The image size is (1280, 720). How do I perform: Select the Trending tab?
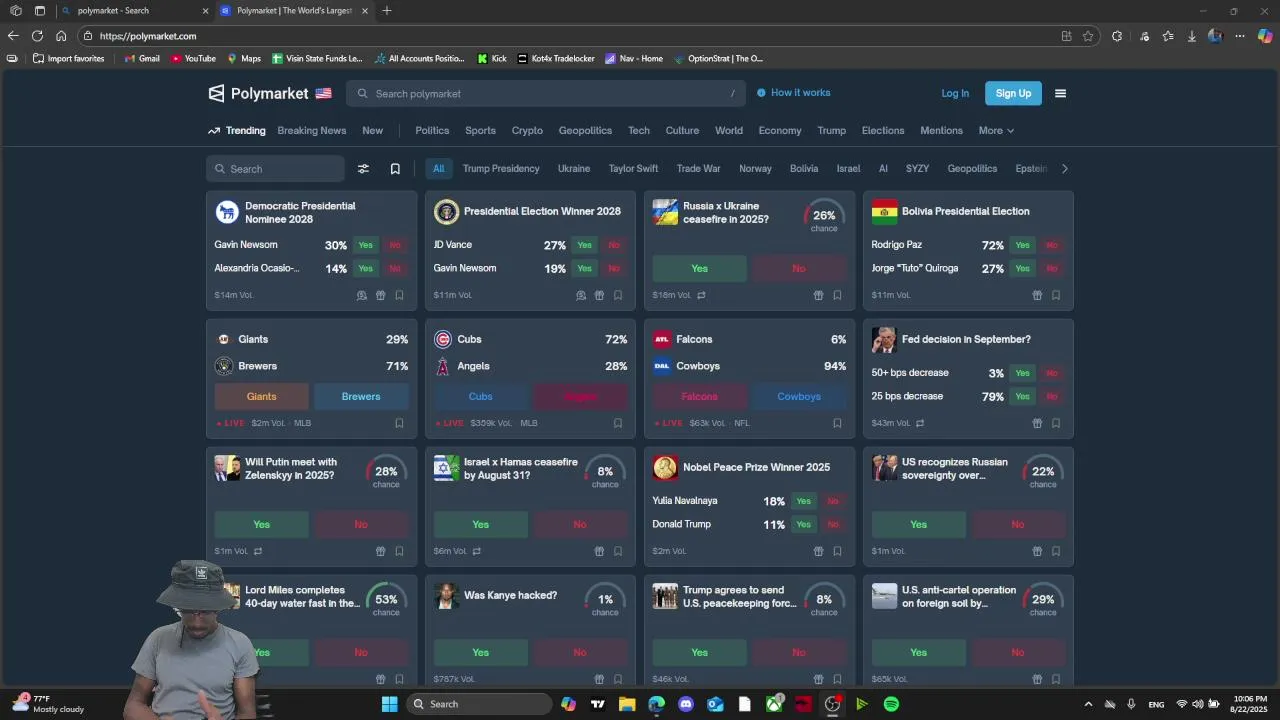[237, 131]
